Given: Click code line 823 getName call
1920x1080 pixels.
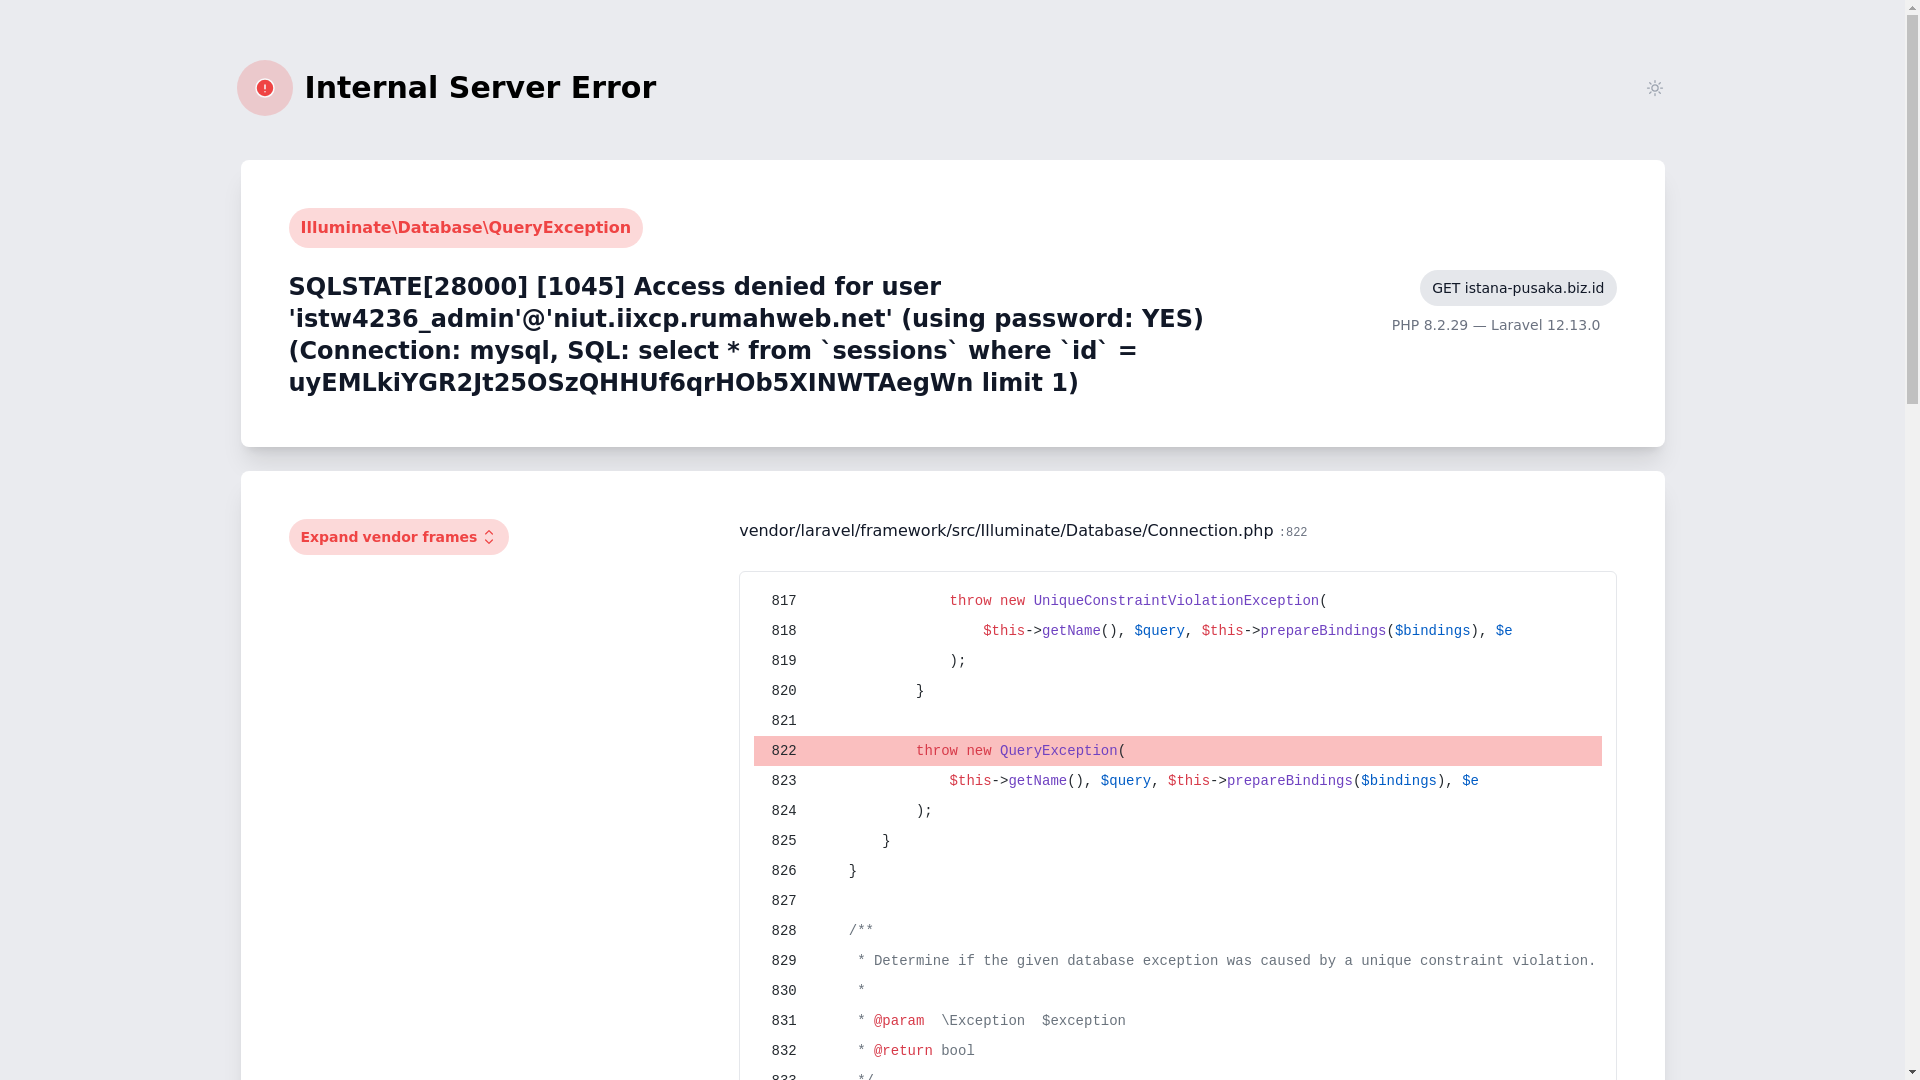Looking at the screenshot, I should (1177, 781).
